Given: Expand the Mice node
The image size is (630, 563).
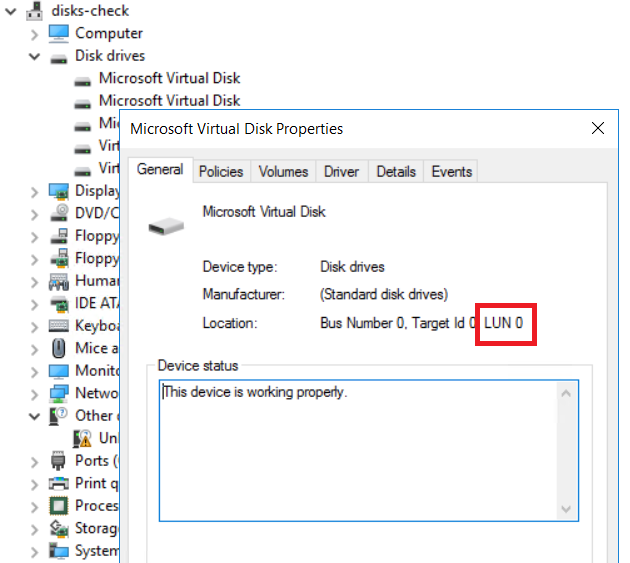Looking at the screenshot, I should click(x=35, y=349).
